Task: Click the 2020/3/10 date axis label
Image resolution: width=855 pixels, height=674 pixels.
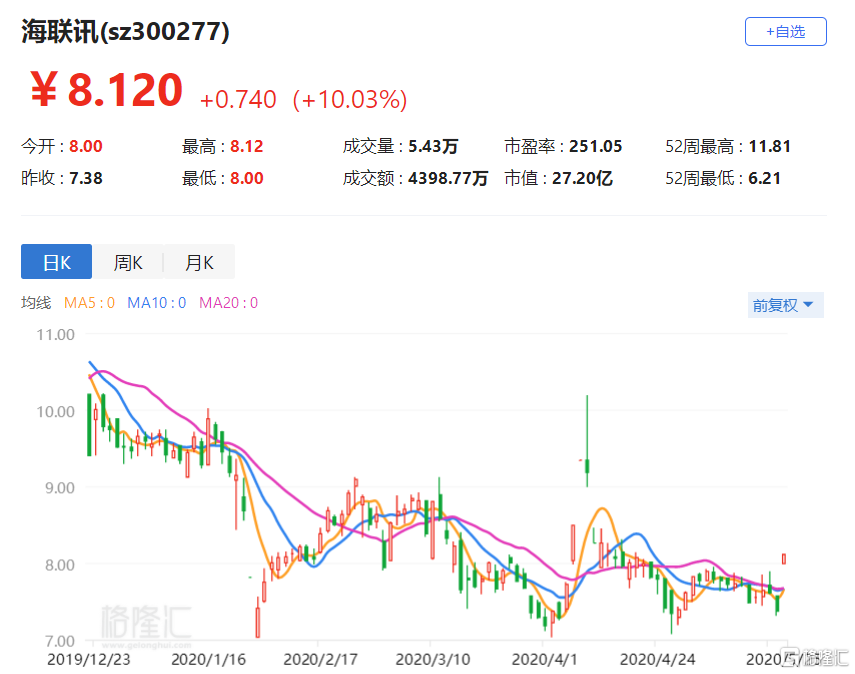Action: [433, 660]
